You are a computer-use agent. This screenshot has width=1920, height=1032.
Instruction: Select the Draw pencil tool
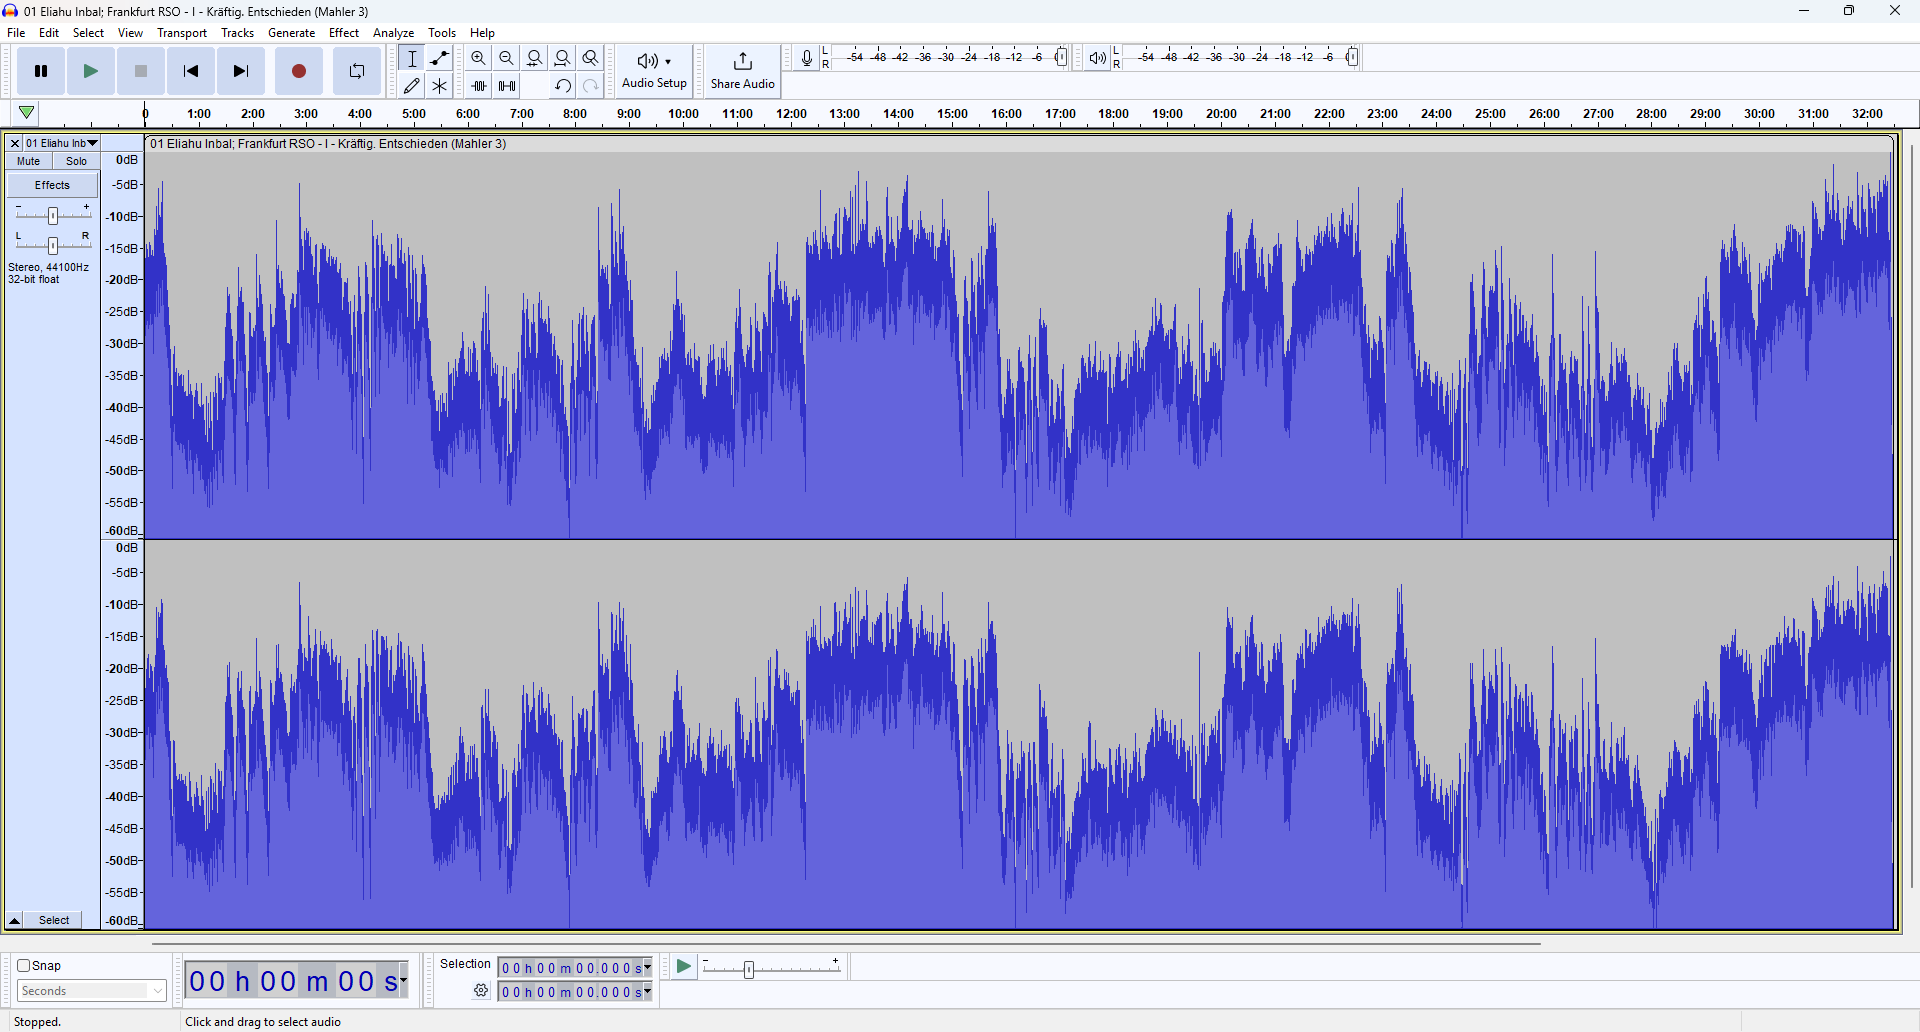click(412, 86)
